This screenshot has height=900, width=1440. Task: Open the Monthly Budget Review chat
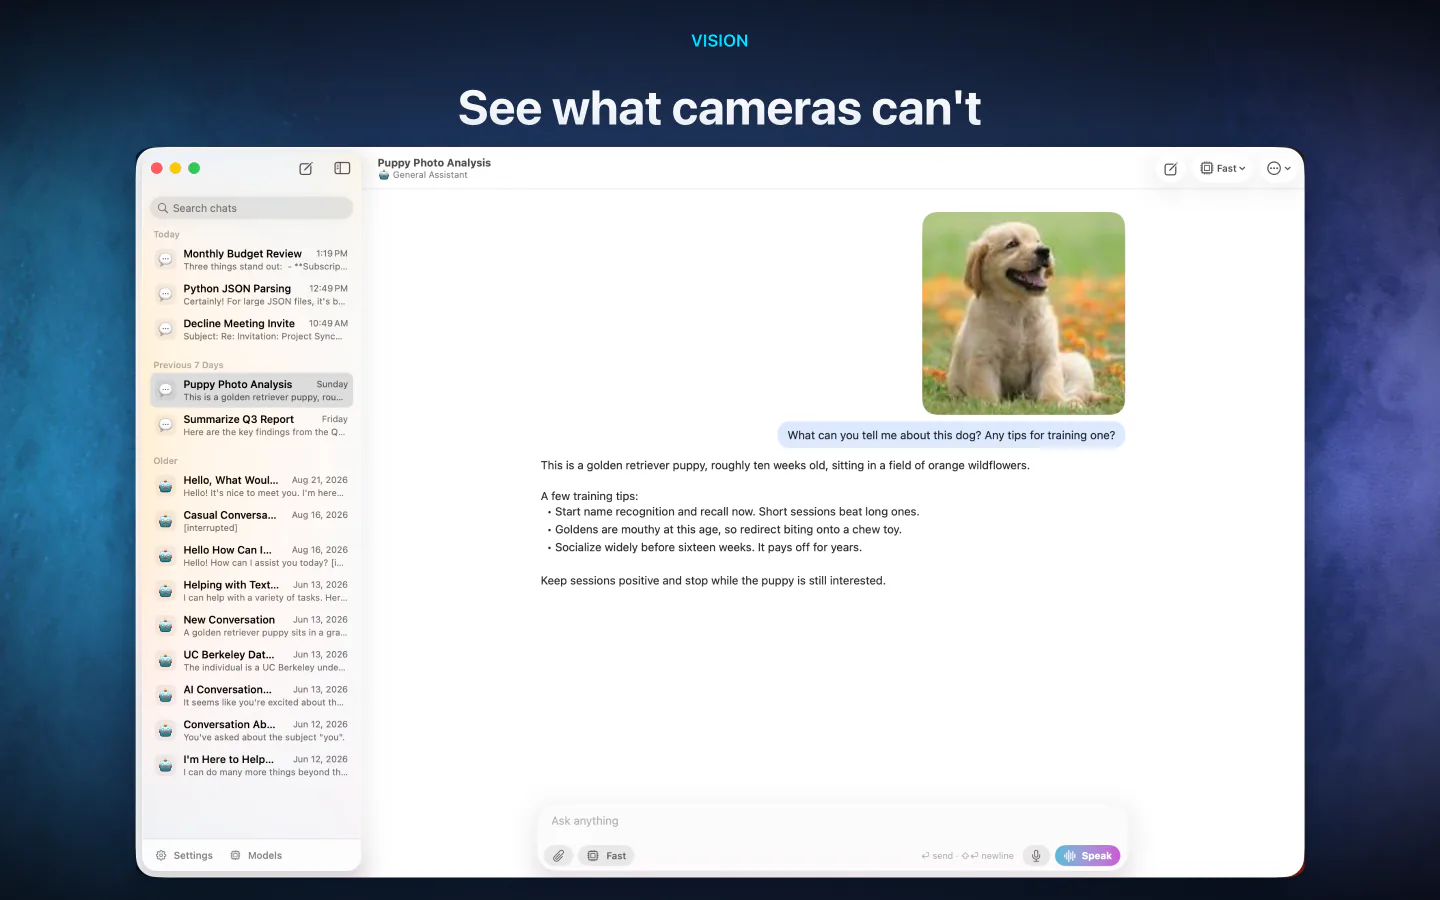pos(252,260)
